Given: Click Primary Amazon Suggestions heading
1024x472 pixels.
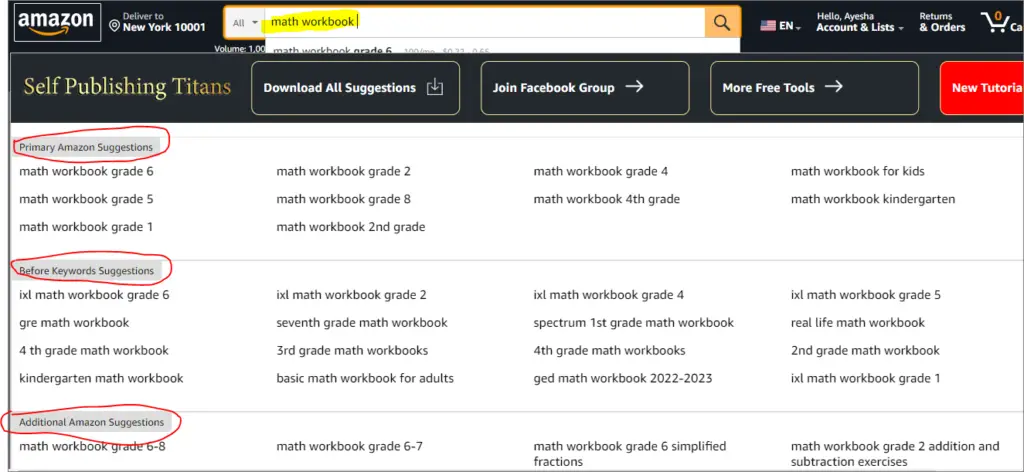Looking at the screenshot, I should [86, 148].
